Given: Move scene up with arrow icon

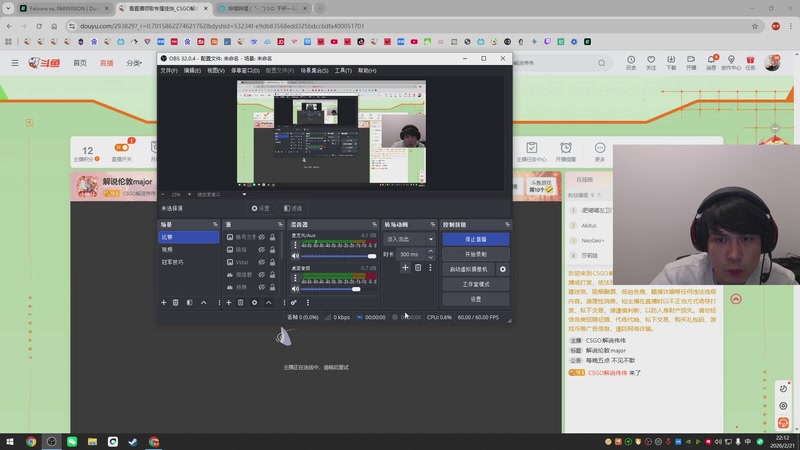Looking at the screenshot, I should coord(204,303).
